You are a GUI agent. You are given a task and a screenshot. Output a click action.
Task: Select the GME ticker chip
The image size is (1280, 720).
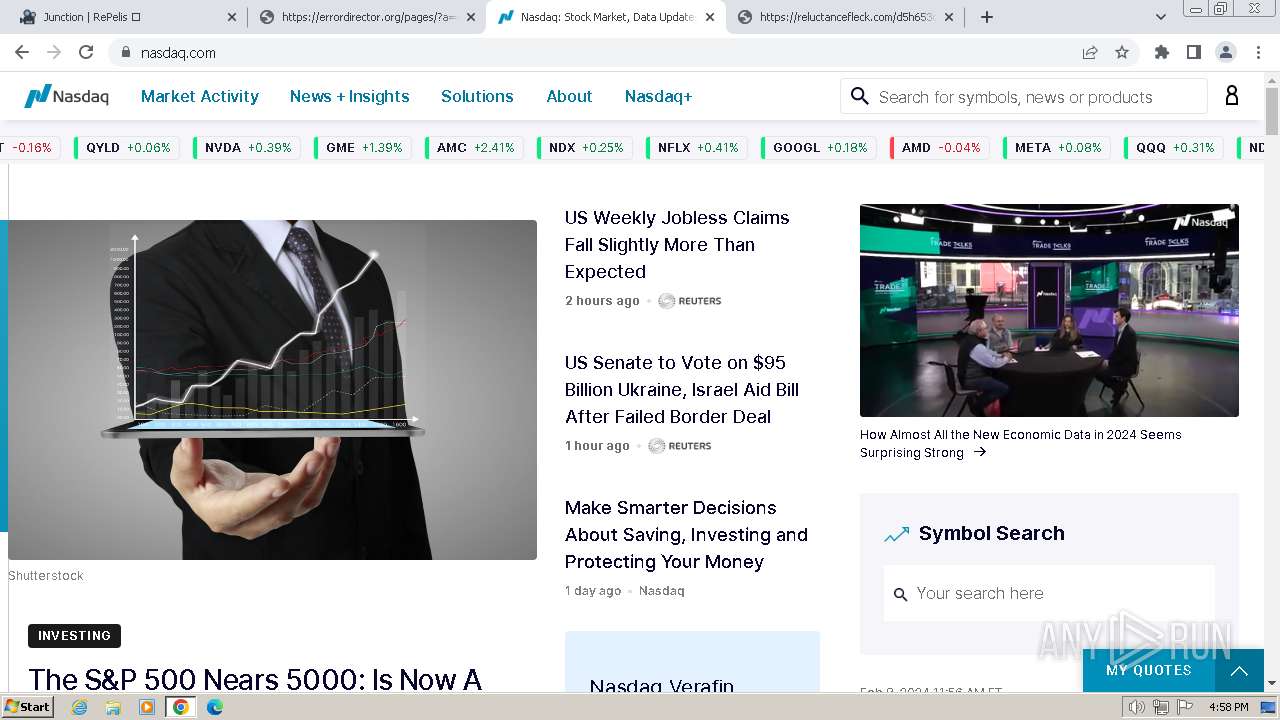pos(363,147)
